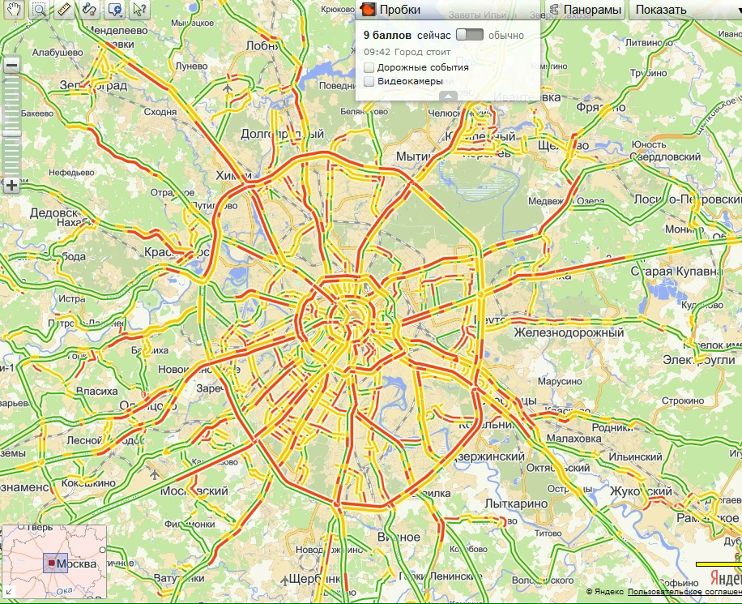Select the hand pan tool
The width and height of the screenshot is (742, 604).
[12, 10]
